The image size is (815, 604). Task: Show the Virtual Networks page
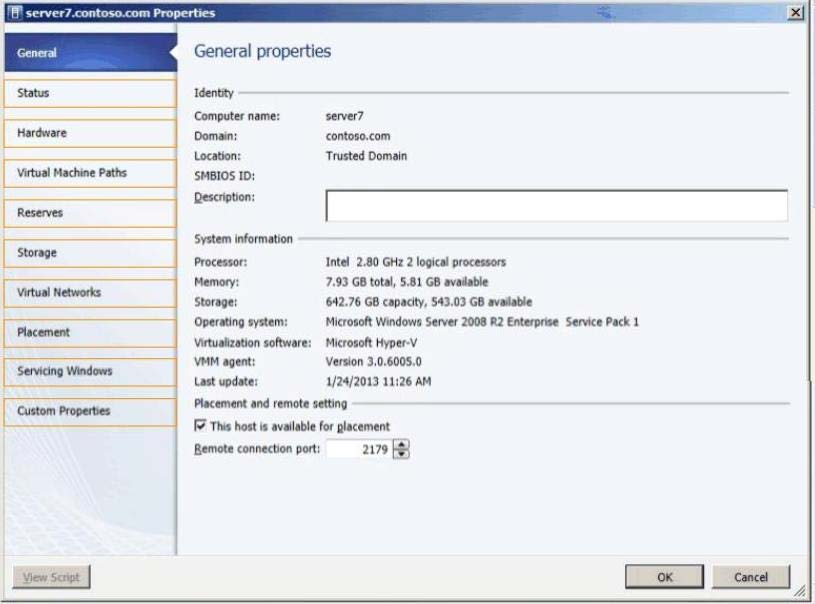click(90, 293)
